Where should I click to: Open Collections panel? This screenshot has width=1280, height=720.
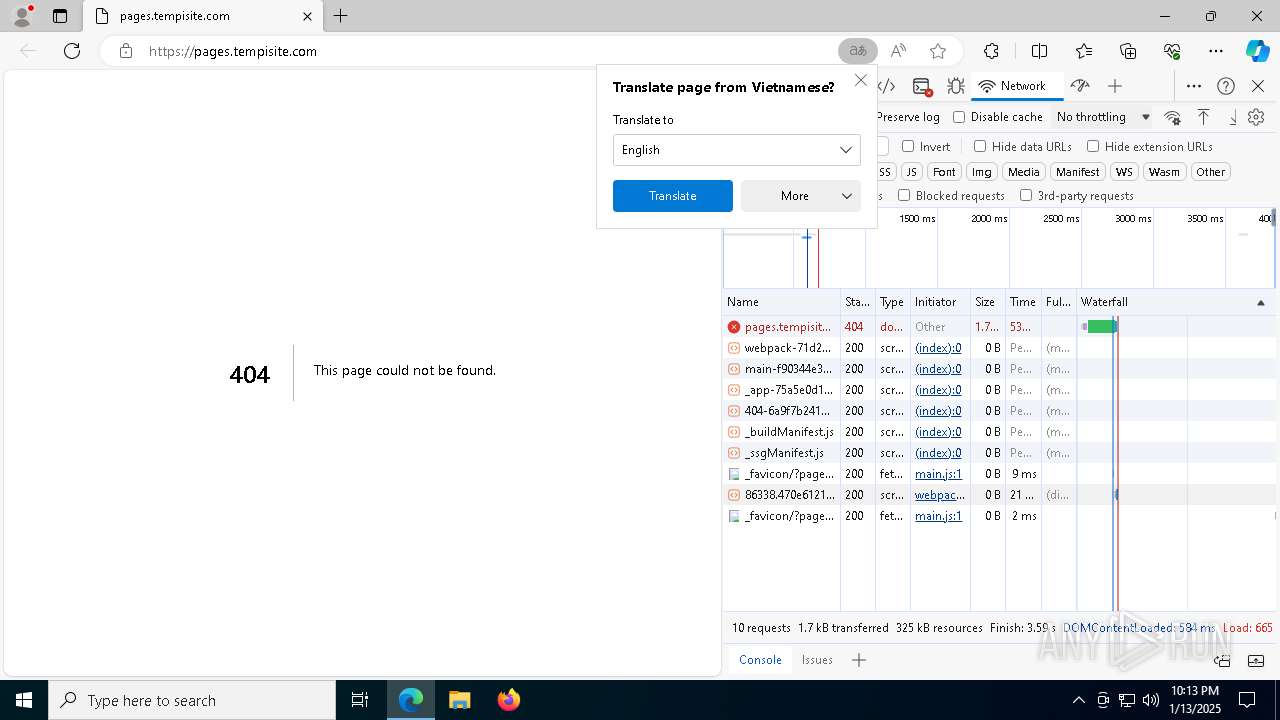pos(1128,51)
